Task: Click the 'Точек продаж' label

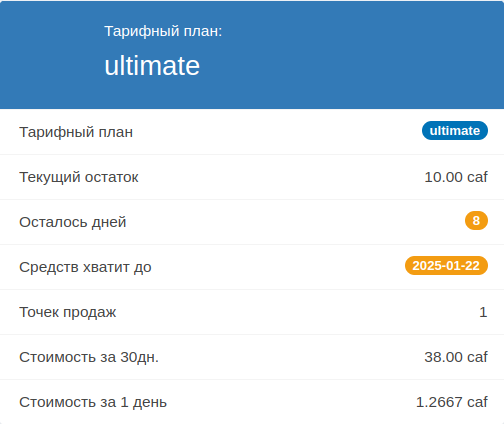Action: (68, 312)
